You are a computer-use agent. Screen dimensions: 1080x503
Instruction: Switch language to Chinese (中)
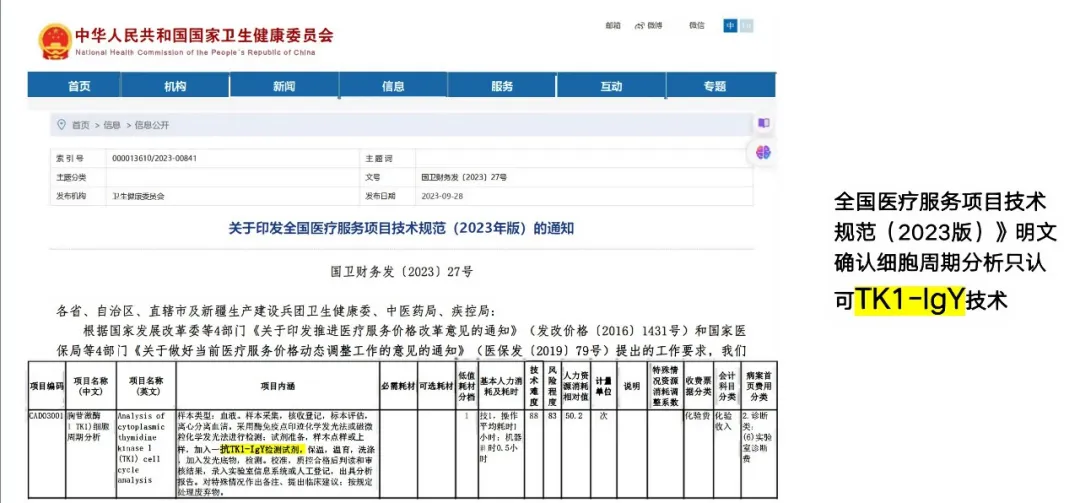(x=730, y=26)
